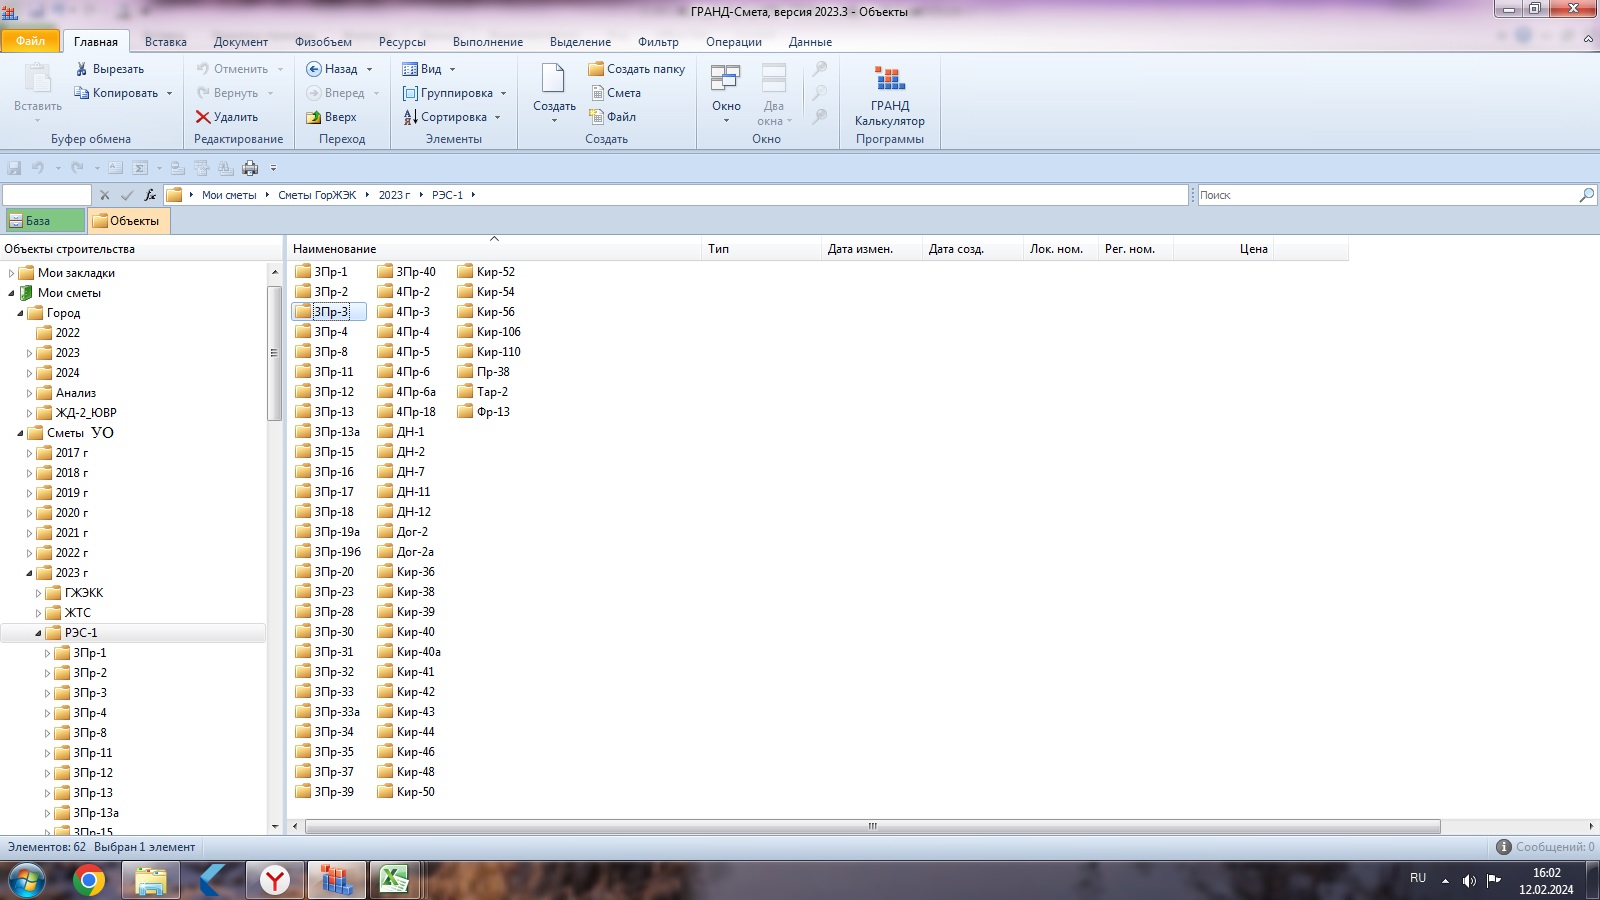
Task: Expand the 2024 folder under Город
Action: click(x=29, y=373)
